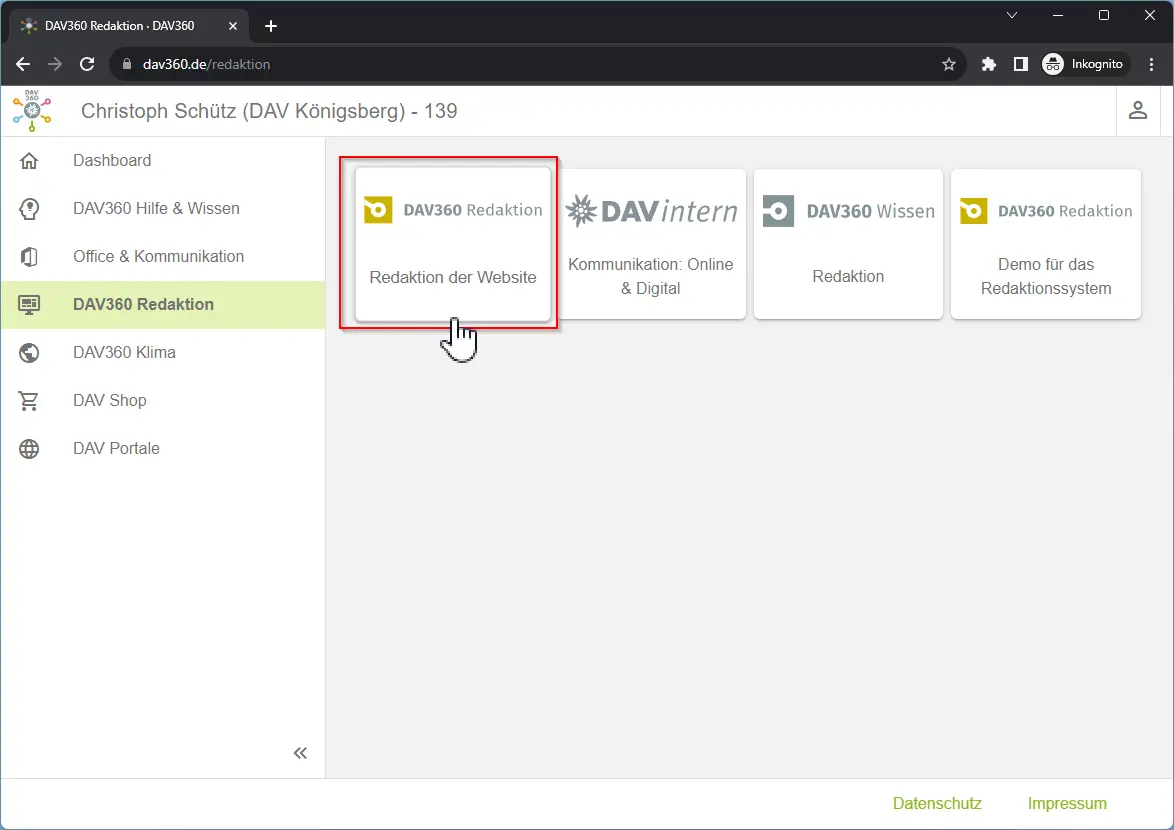Bookmark this page with the star icon
The height and width of the screenshot is (830, 1174).
[949, 64]
